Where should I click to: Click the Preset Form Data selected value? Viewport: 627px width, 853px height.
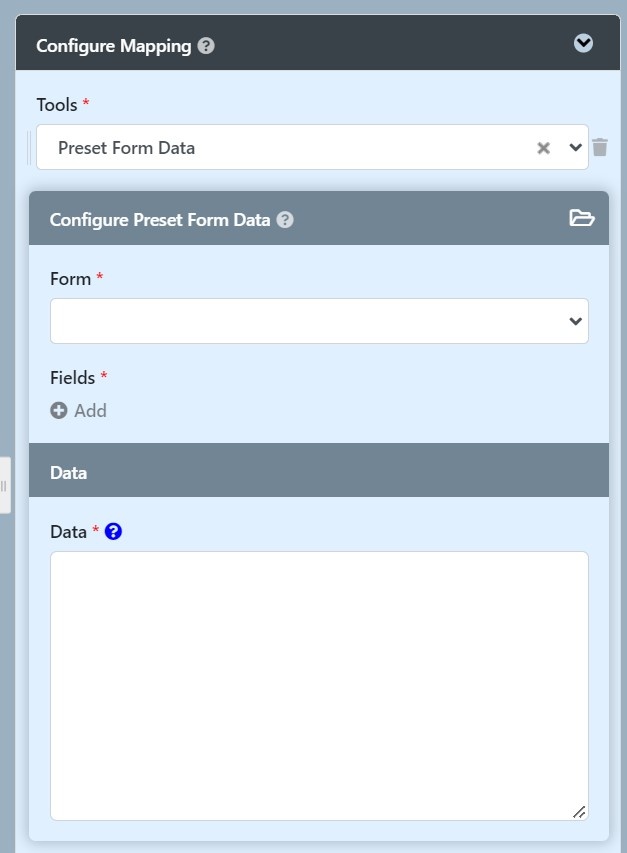point(127,148)
